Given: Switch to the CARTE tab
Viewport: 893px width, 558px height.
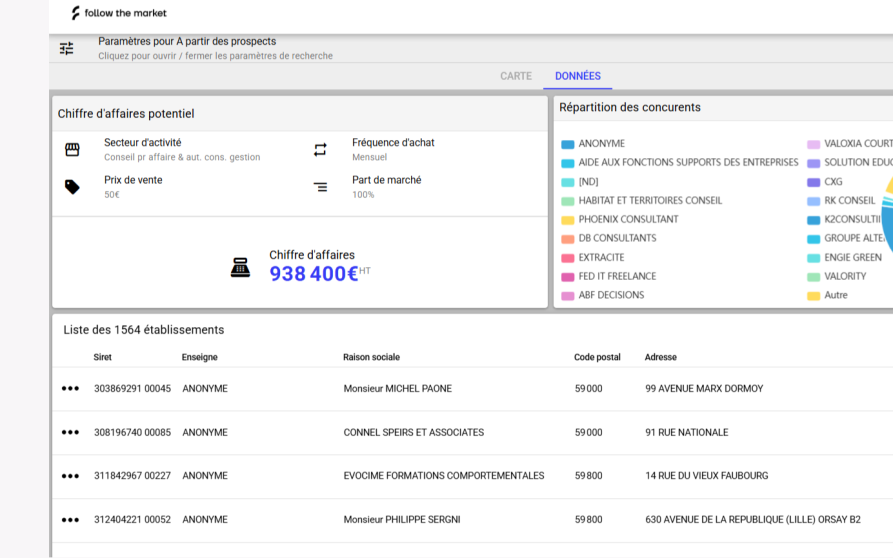Looking at the screenshot, I should (516, 76).
